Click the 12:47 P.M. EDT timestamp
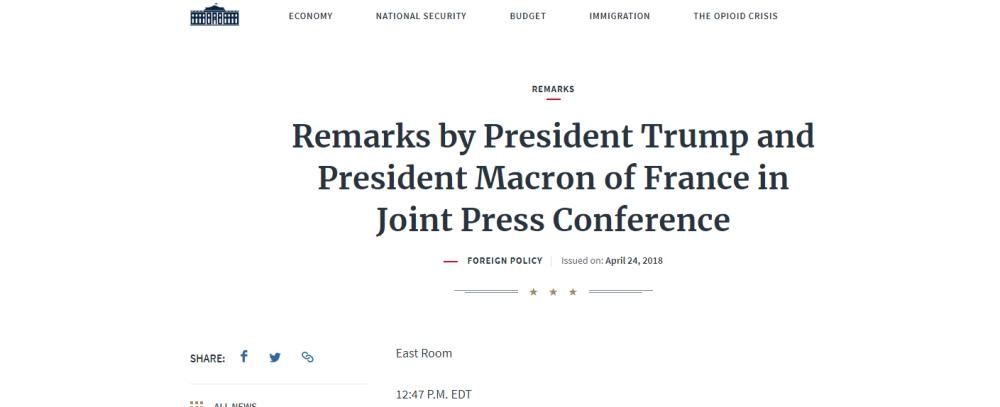The height and width of the screenshot is (407, 1000). (433, 395)
